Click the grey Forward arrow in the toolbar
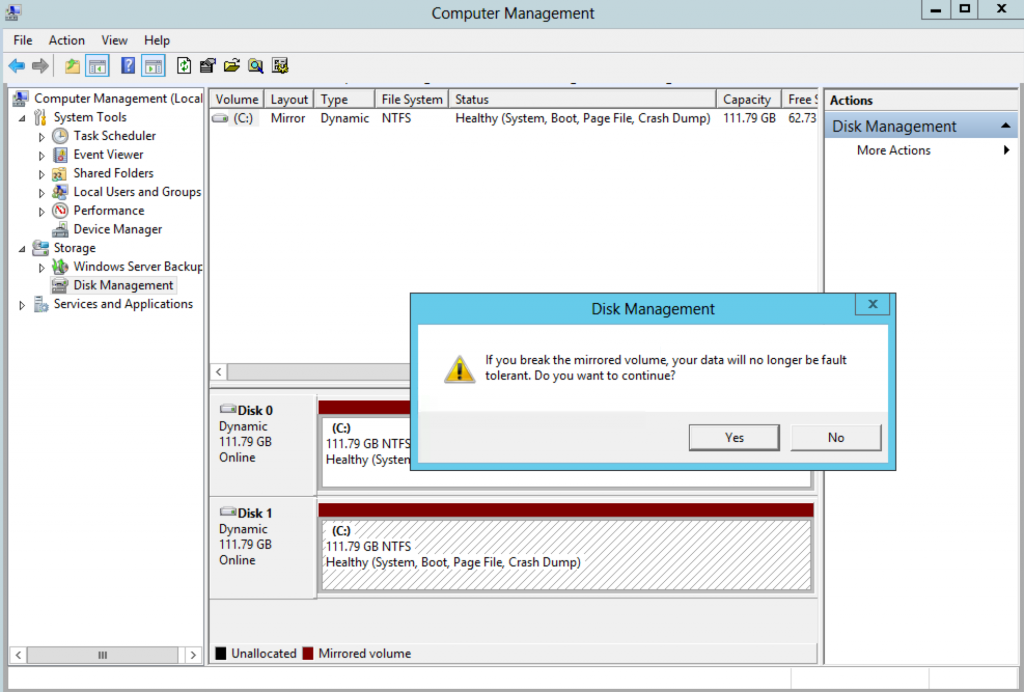This screenshot has height=692, width=1024. [x=40, y=66]
